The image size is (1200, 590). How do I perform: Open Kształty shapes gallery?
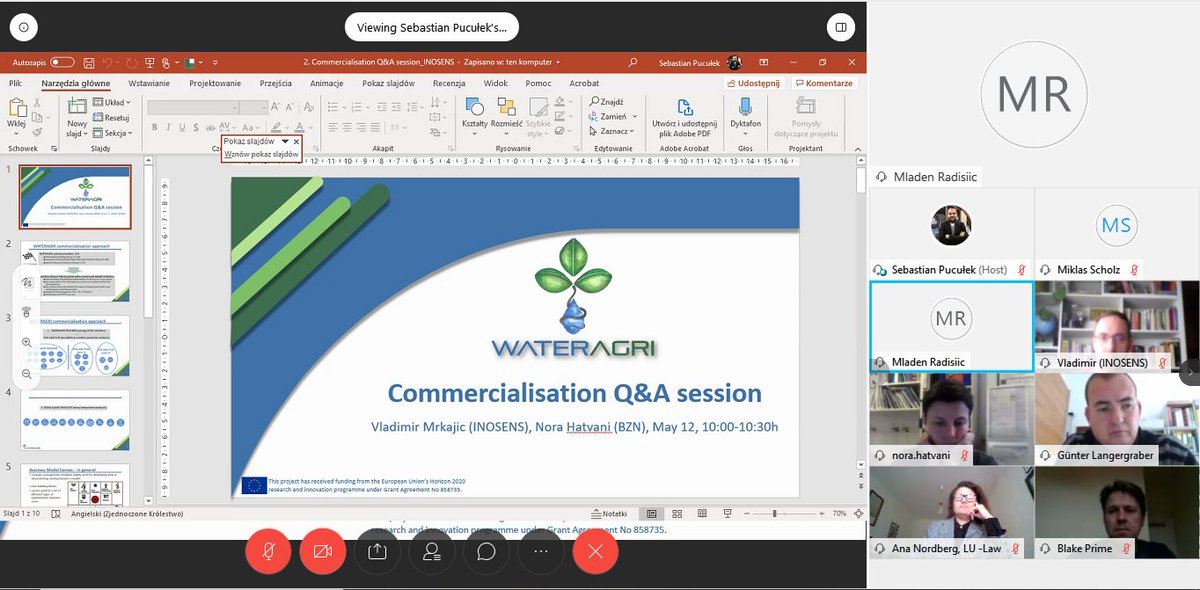[475, 113]
